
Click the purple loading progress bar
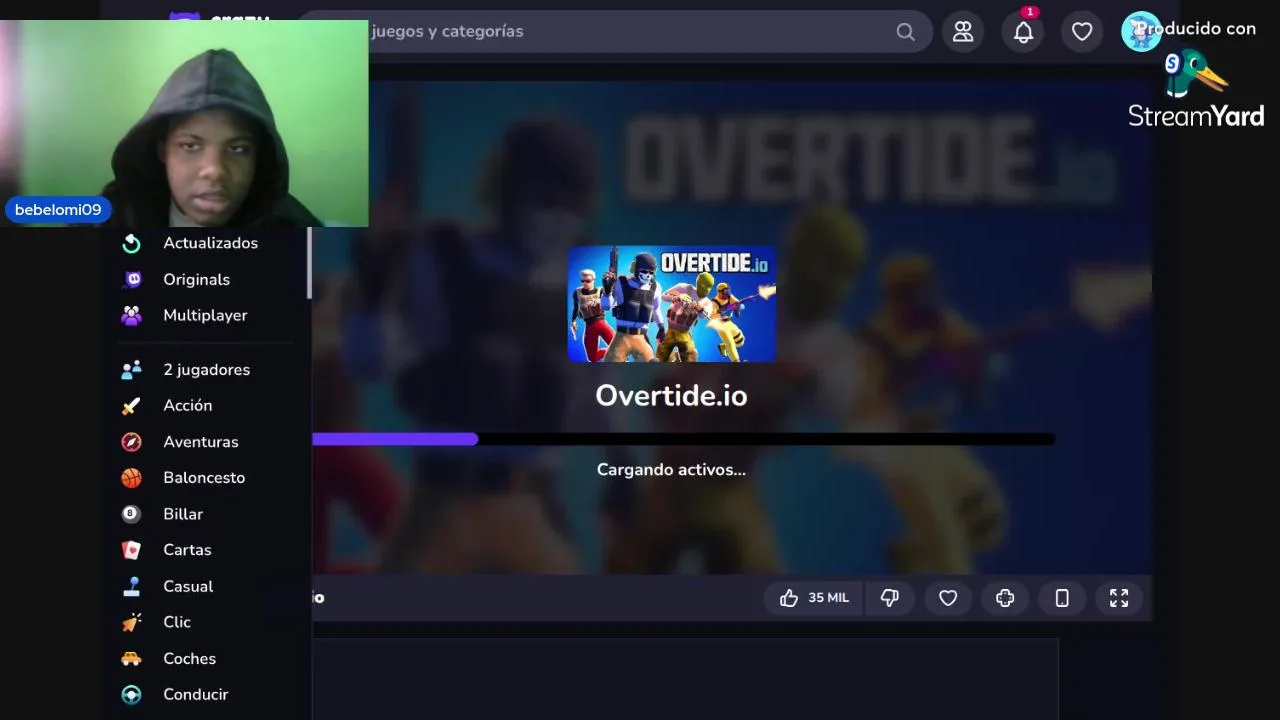pyautogui.click(x=395, y=439)
